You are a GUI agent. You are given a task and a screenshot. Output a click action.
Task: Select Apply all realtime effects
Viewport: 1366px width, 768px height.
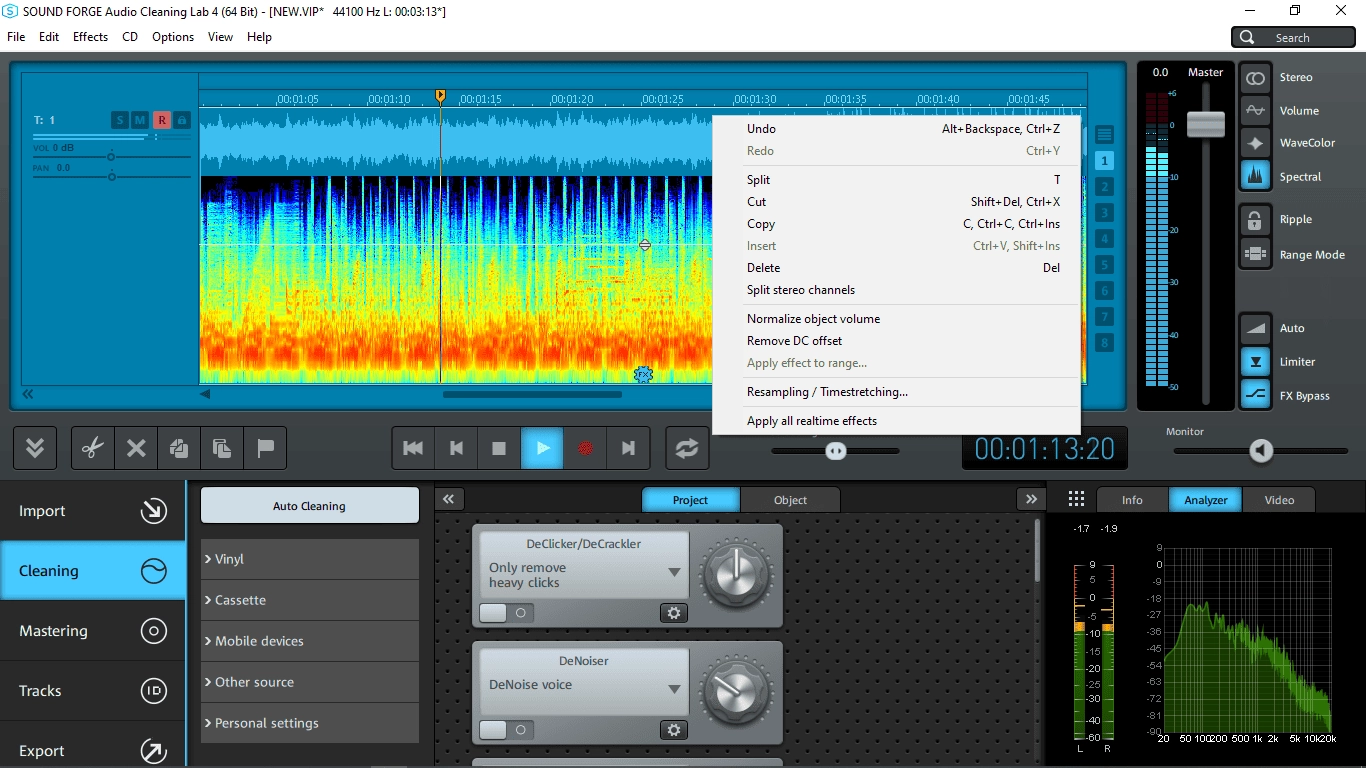click(896, 421)
